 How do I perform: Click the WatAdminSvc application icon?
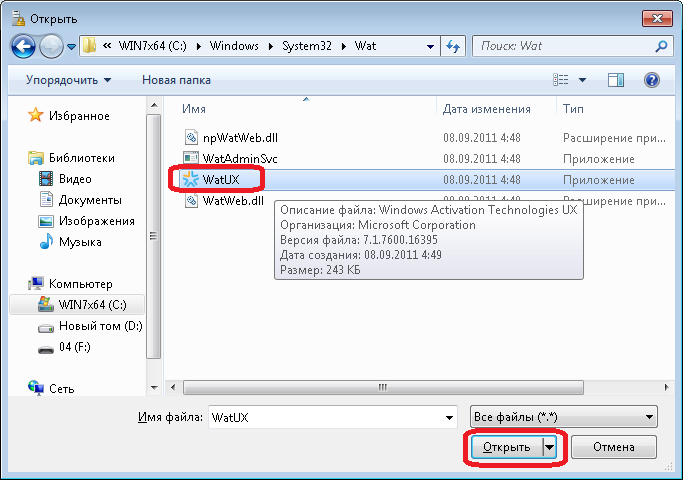coord(191,158)
